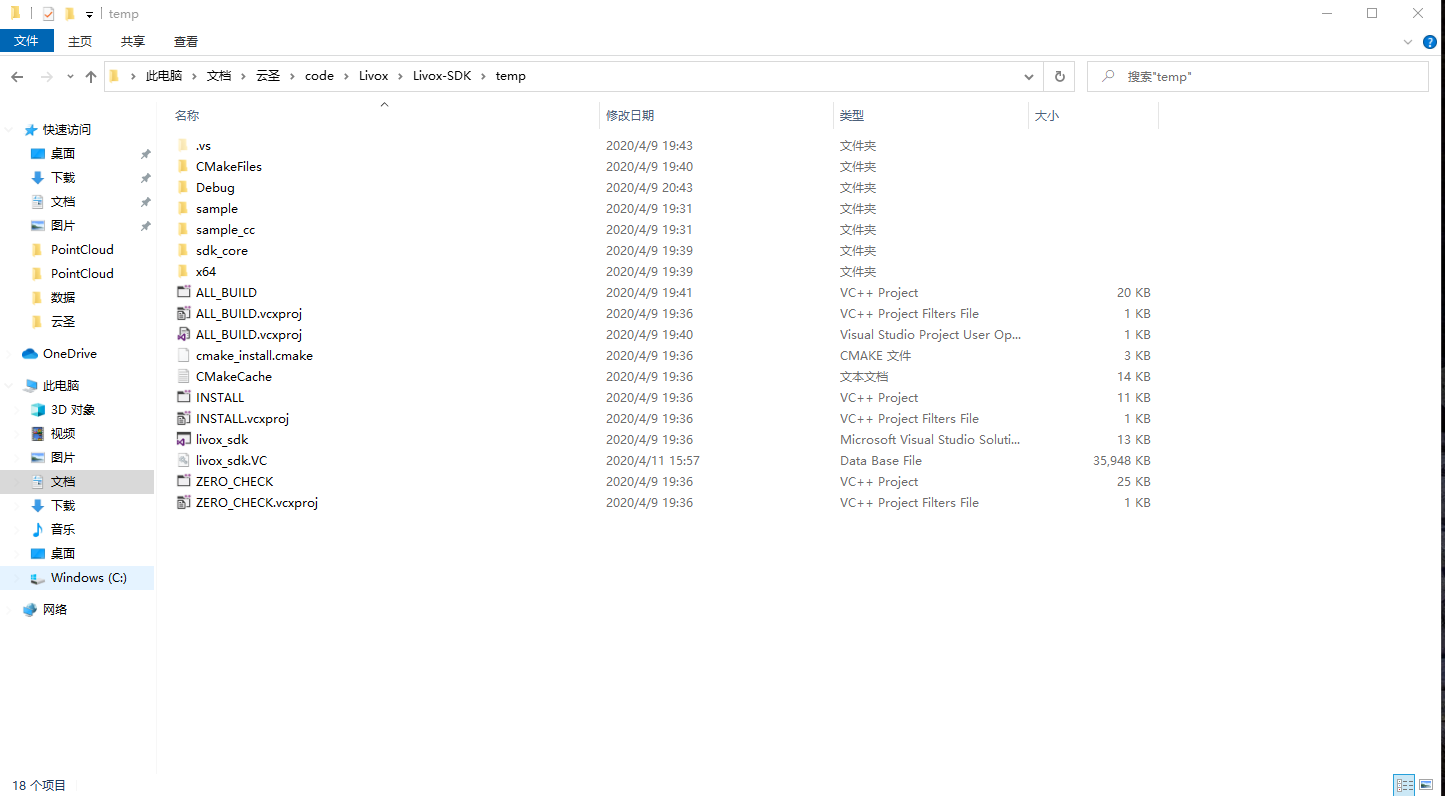Open the Customize Quick Access Toolbar dropdown
Viewport: 1445px width, 796px height.
pyautogui.click(x=89, y=15)
